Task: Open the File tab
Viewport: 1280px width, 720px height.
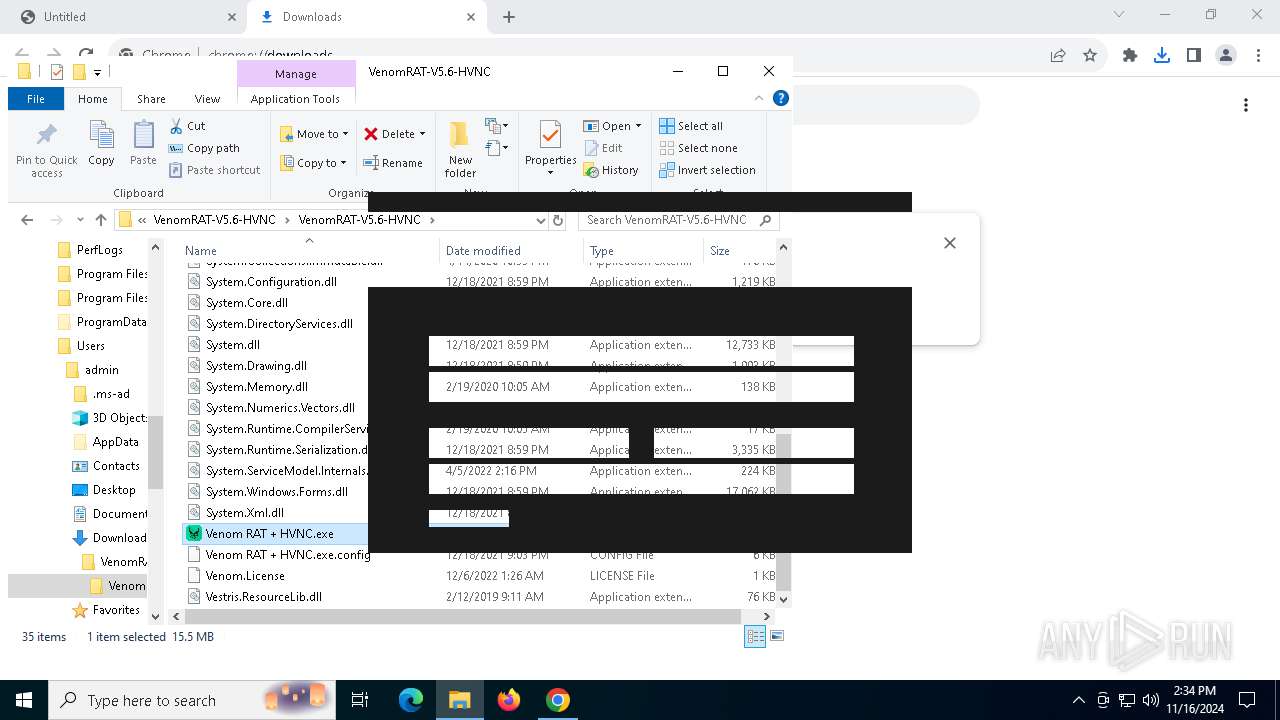Action: click(x=36, y=99)
